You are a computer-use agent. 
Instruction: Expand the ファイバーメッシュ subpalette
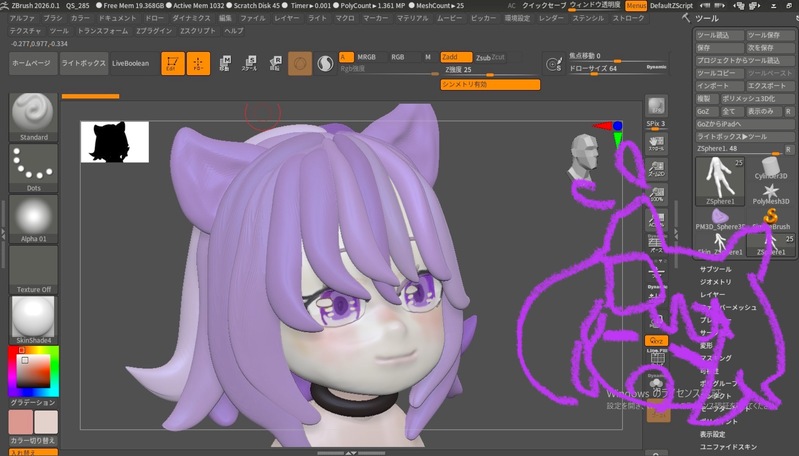point(728,307)
